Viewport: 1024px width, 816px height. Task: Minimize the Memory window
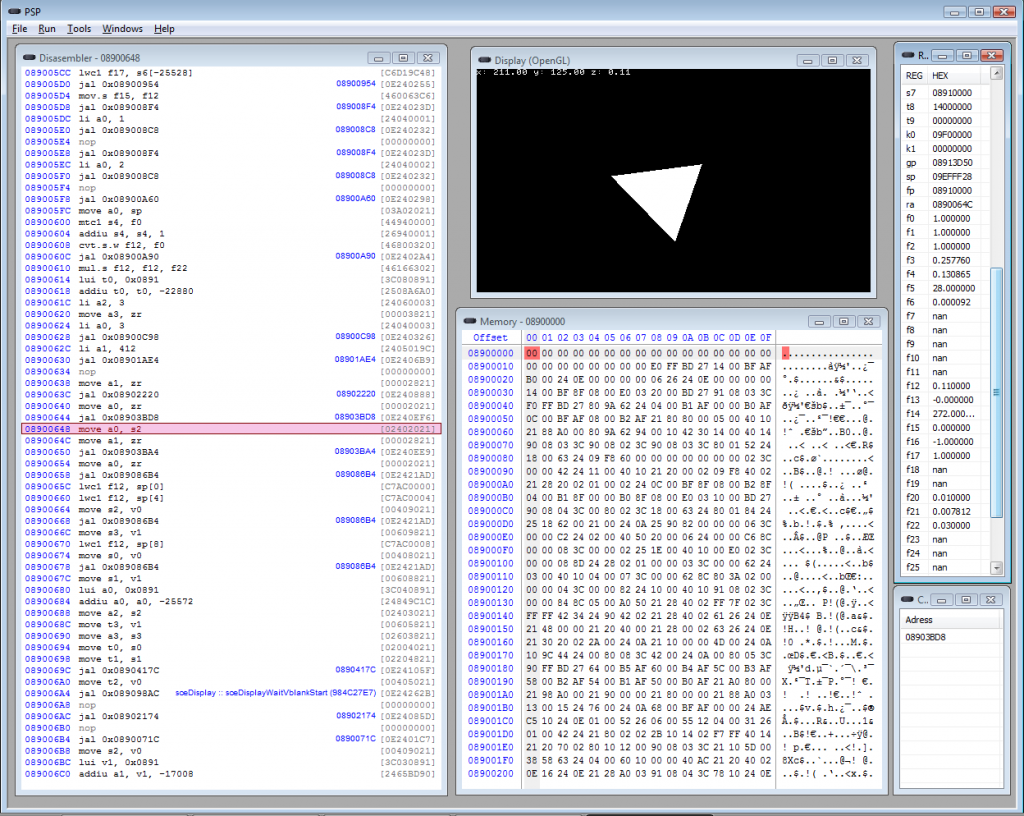click(x=817, y=322)
